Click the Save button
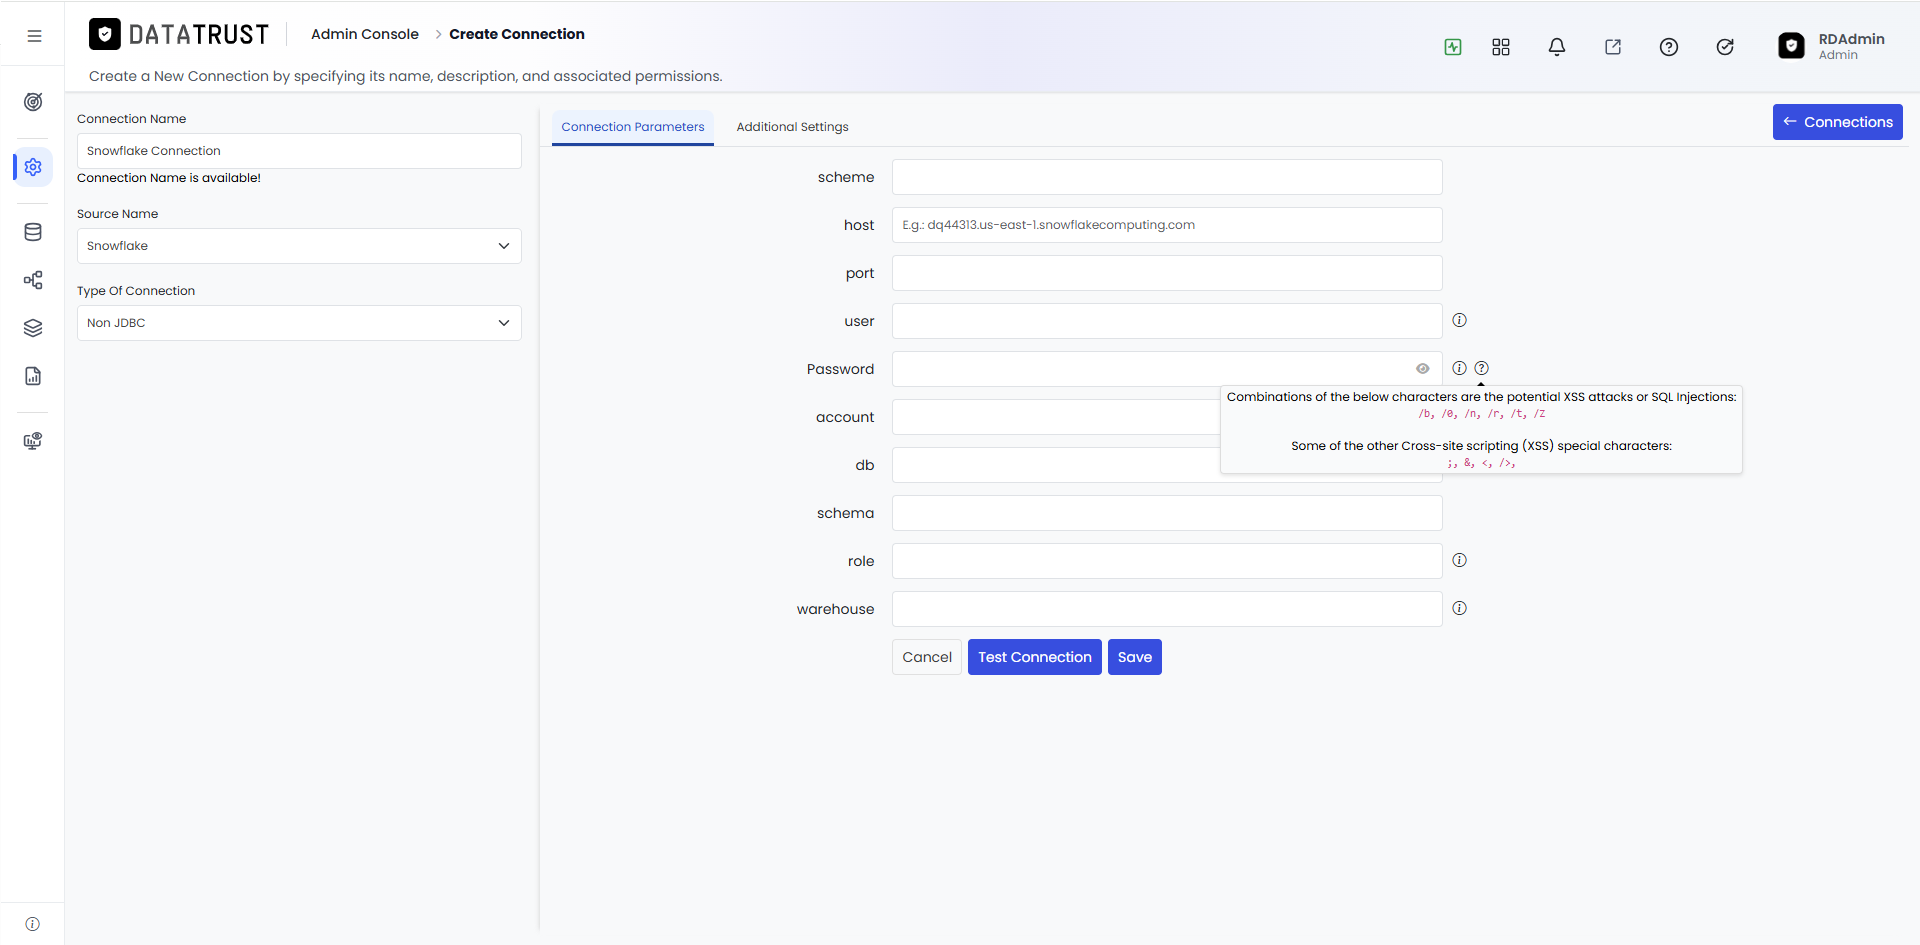 coord(1135,657)
